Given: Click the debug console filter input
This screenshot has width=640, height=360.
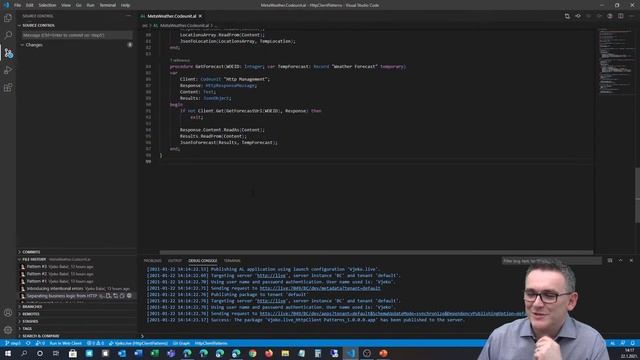Looking at the screenshot, I should (x=551, y=261).
